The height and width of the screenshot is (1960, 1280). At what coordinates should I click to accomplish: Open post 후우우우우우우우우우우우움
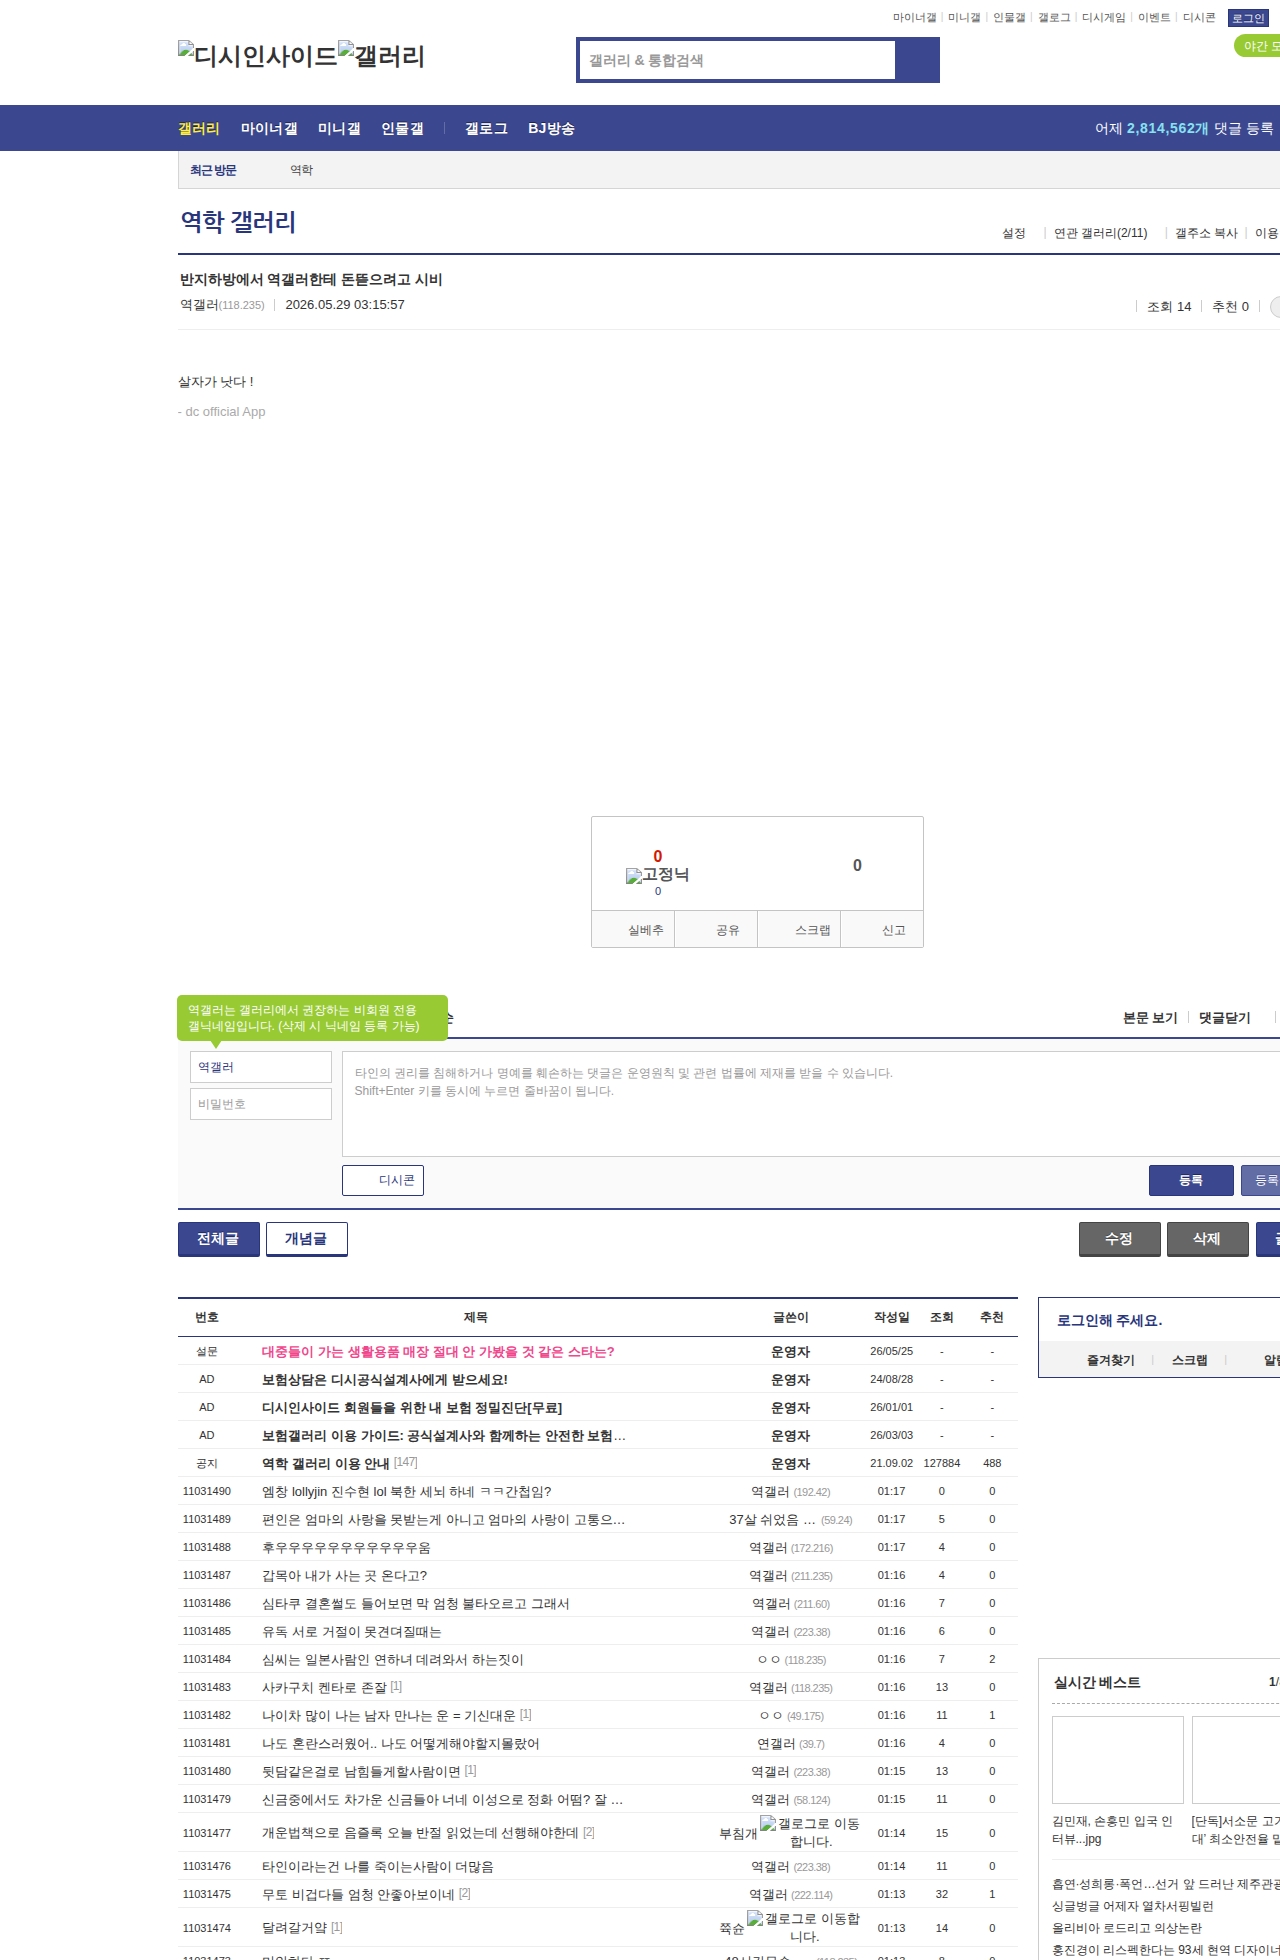pyautogui.click(x=346, y=1547)
